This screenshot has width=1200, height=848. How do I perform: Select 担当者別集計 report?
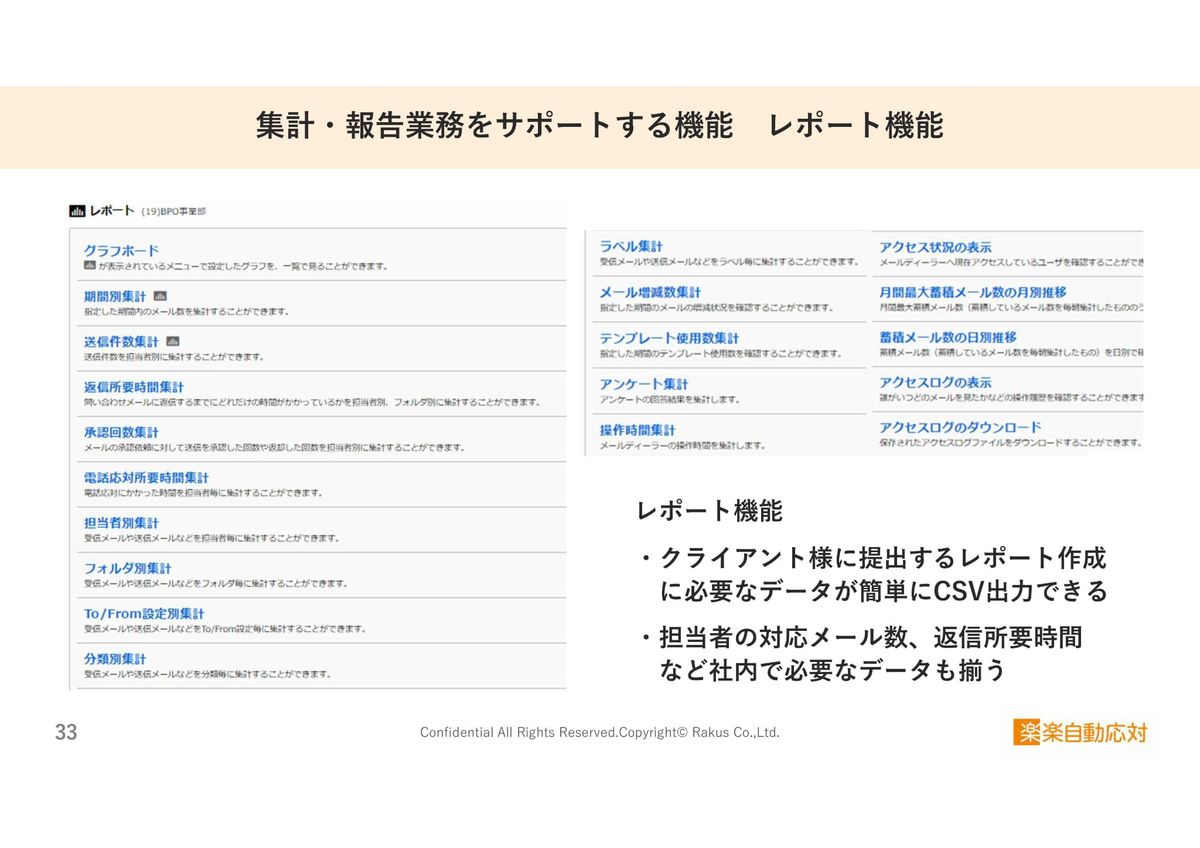(121, 523)
